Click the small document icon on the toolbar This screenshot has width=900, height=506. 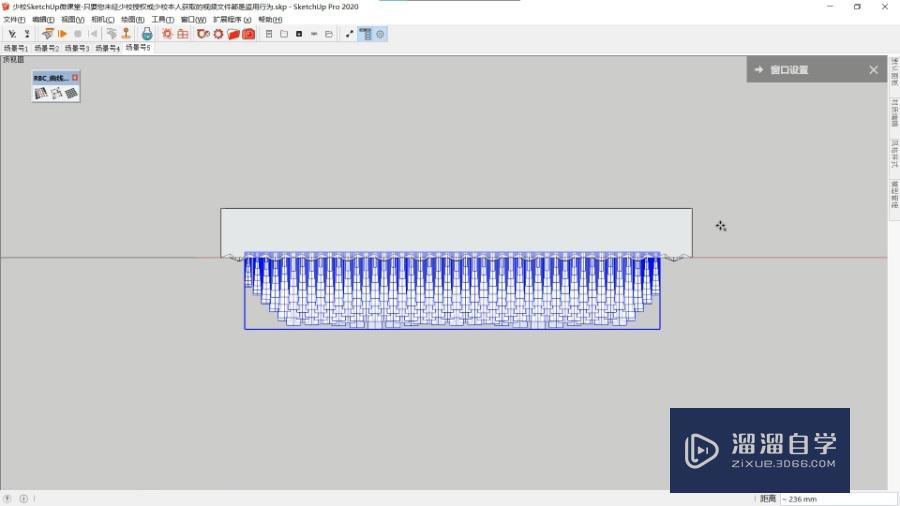point(269,34)
